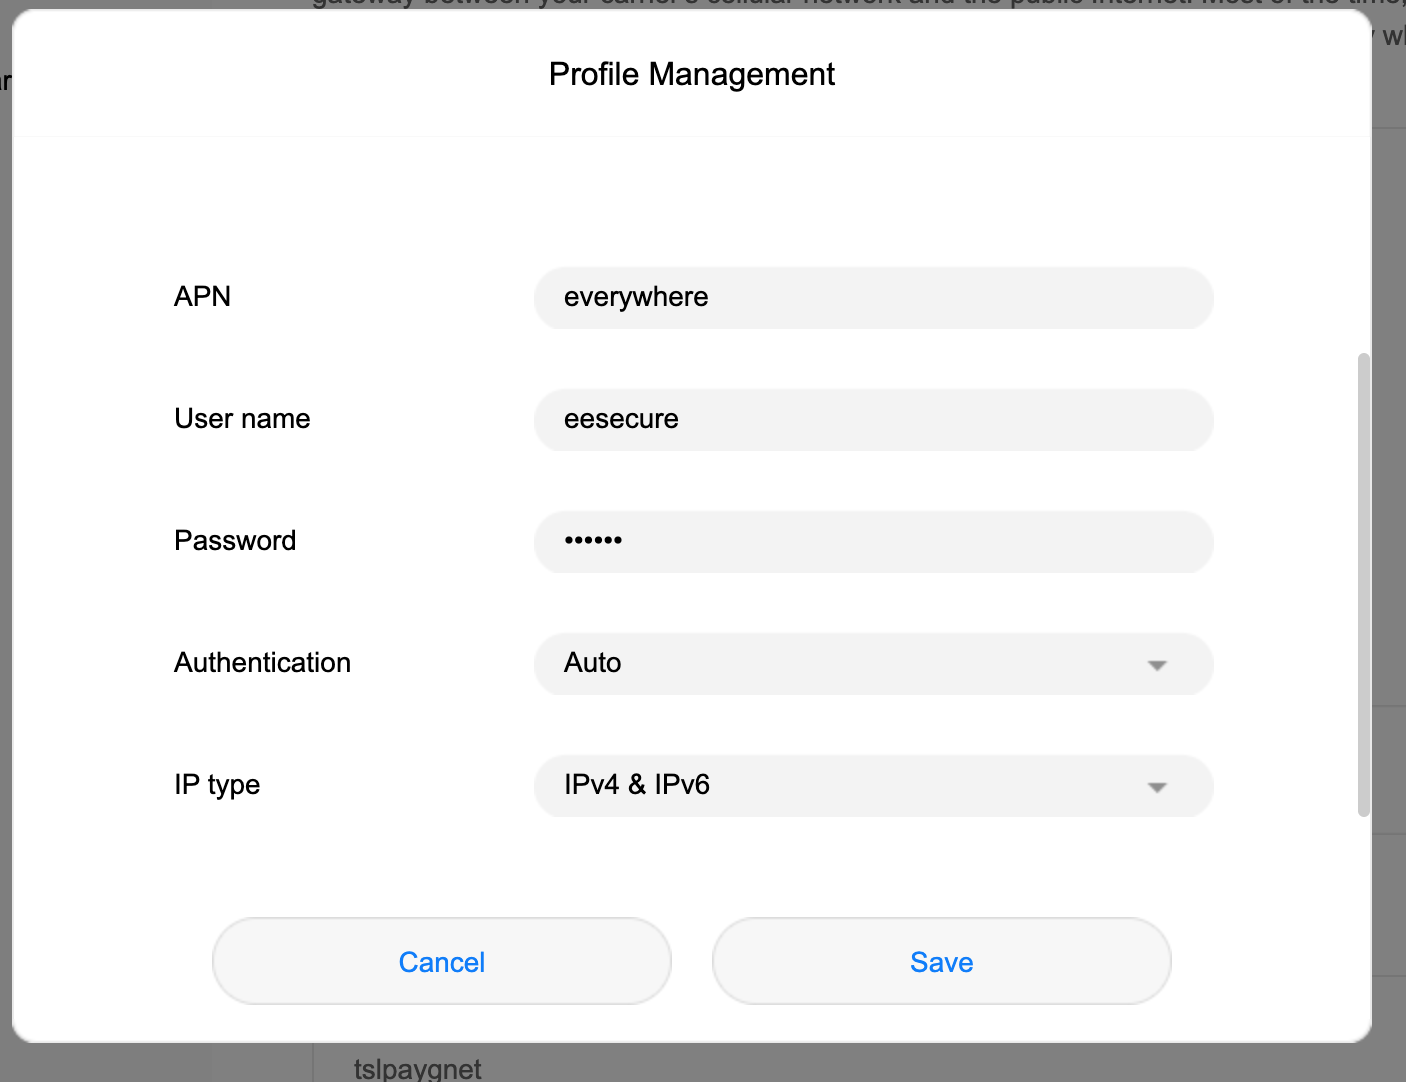
Task: Click the APN label text
Action: tap(202, 296)
